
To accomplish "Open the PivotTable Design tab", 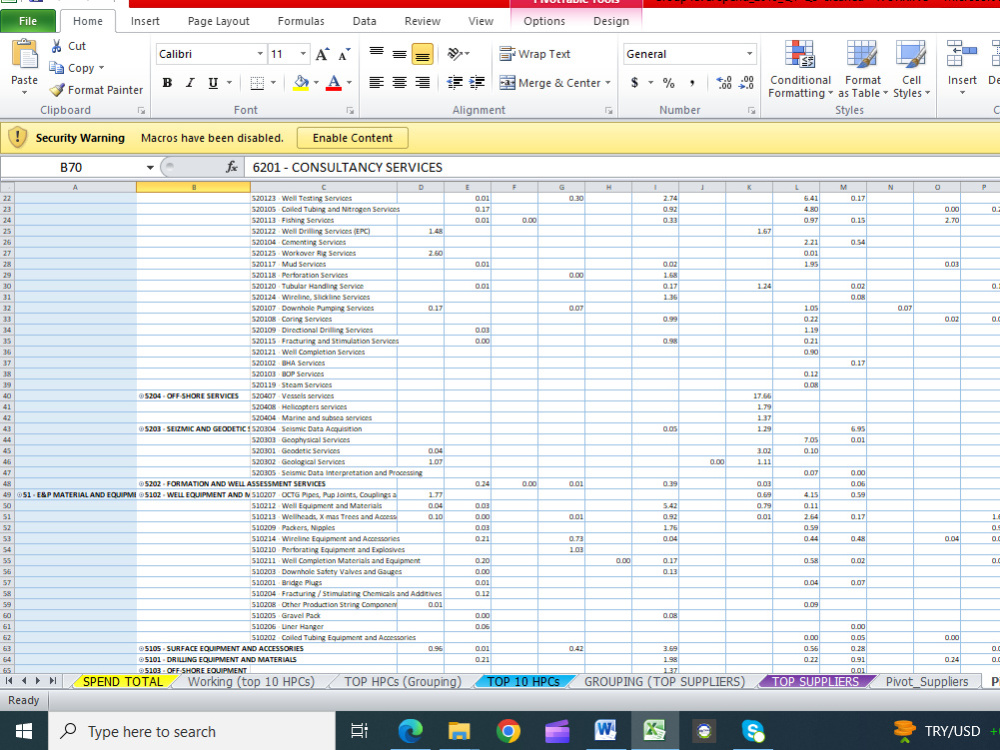I will [611, 21].
